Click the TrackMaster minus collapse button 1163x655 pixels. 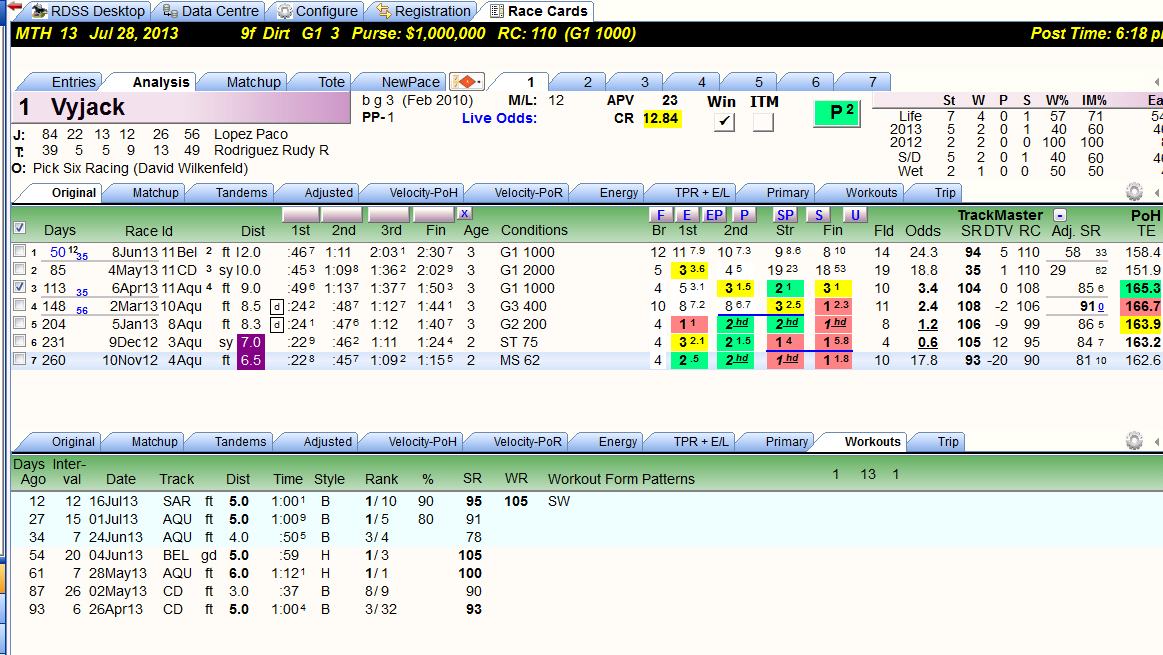click(x=1060, y=214)
